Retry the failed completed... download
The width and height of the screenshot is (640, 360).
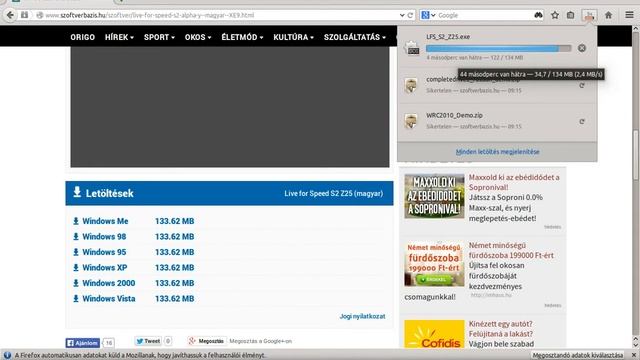click(582, 85)
